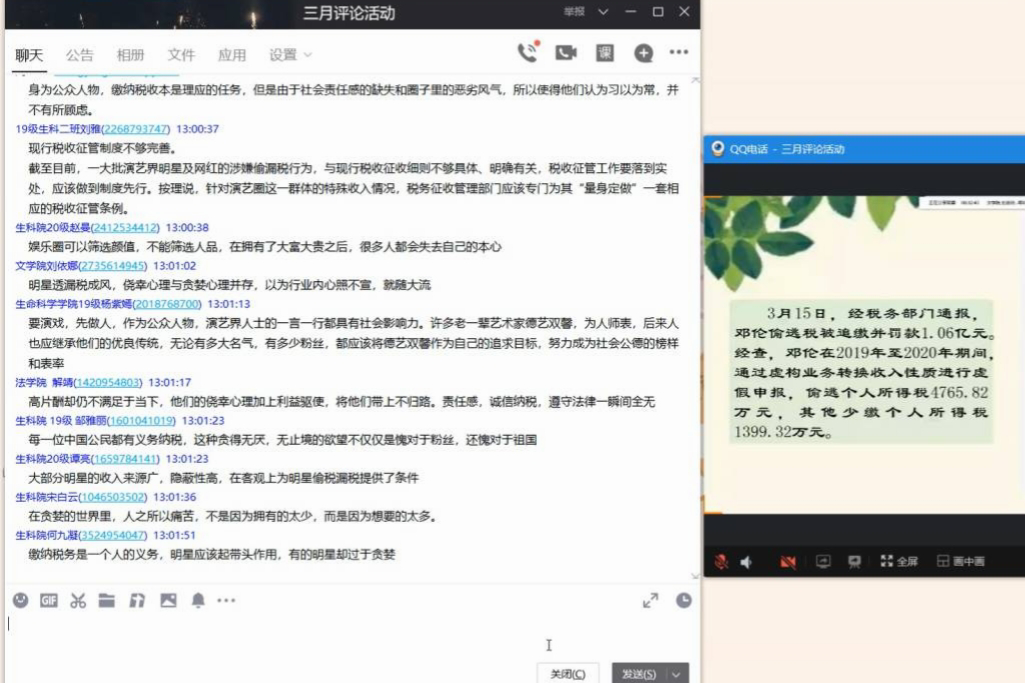
Task: Start a group voice call
Action: click(527, 53)
